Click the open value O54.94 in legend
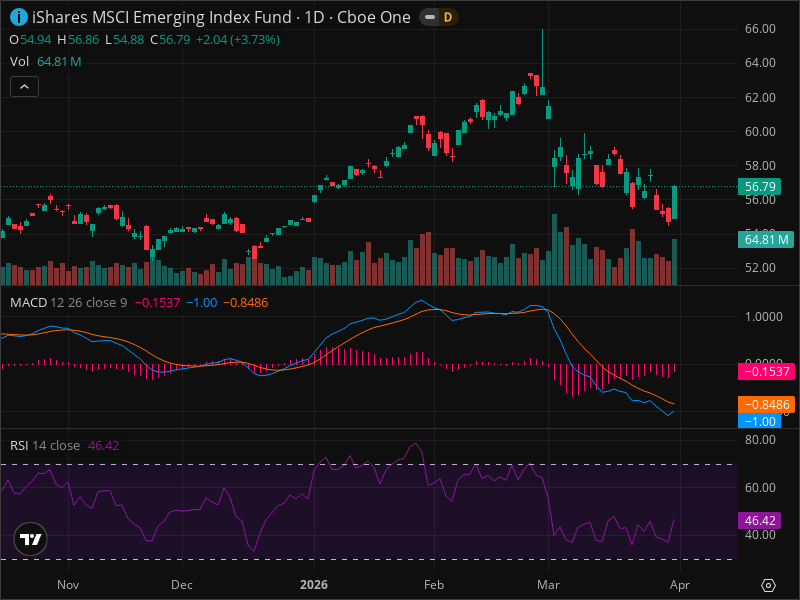Screen dimensions: 800x600 (x=30, y=40)
